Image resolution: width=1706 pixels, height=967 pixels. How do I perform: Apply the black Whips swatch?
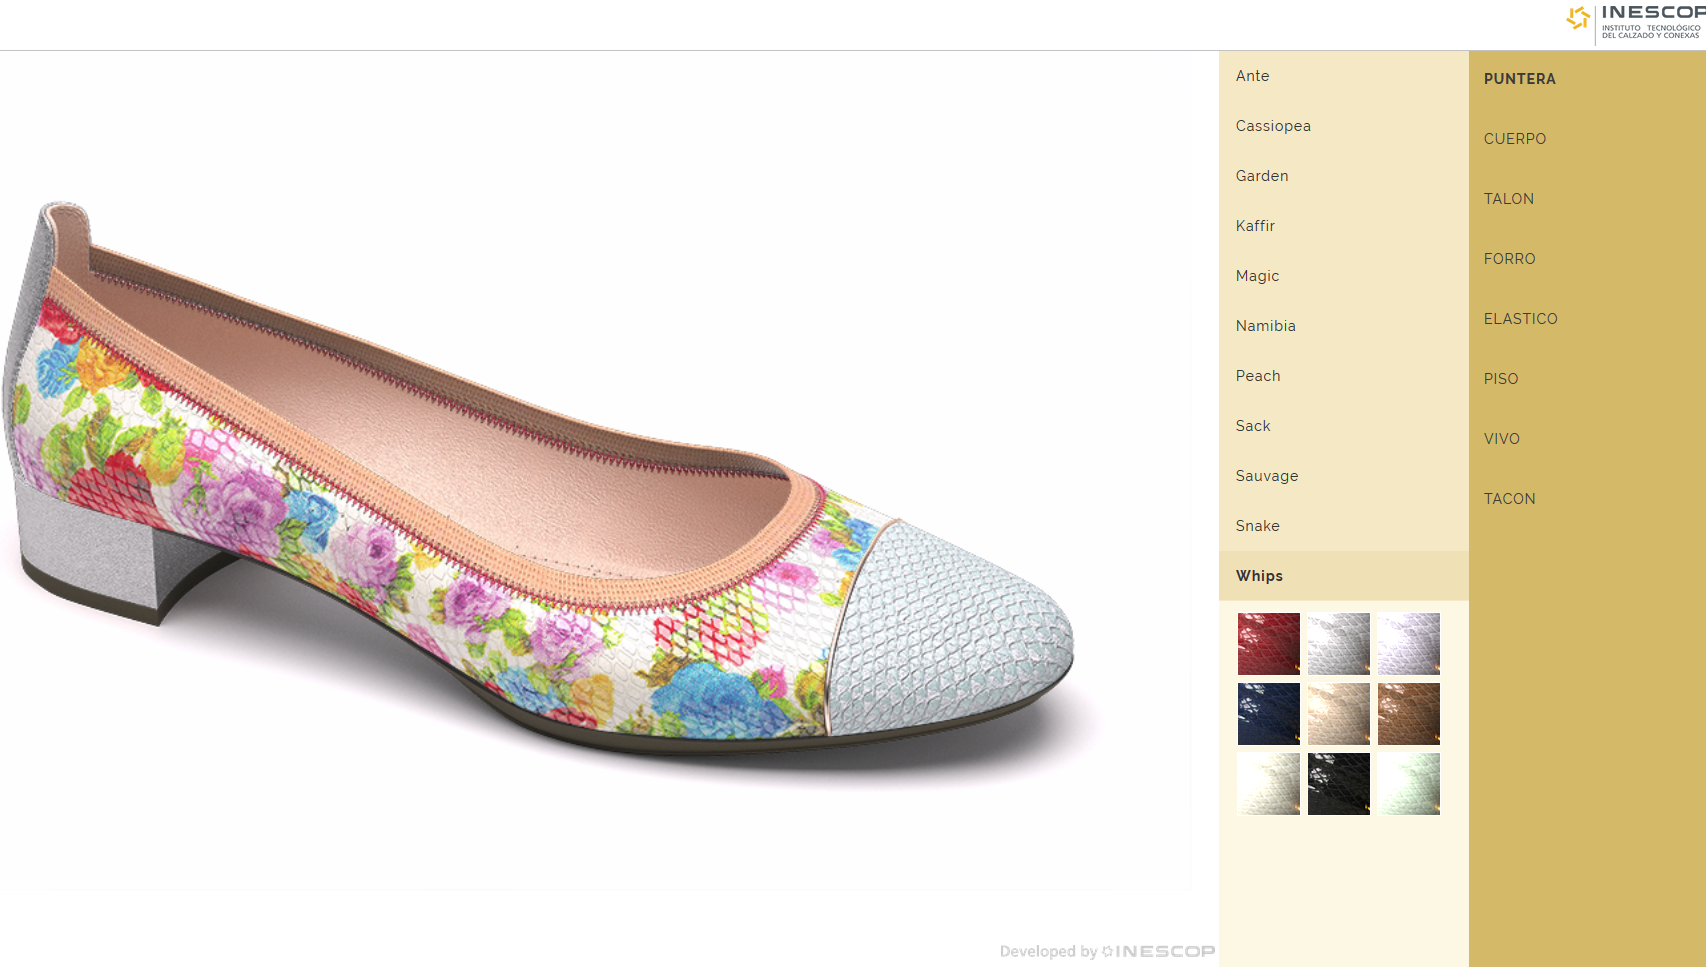[1338, 784]
